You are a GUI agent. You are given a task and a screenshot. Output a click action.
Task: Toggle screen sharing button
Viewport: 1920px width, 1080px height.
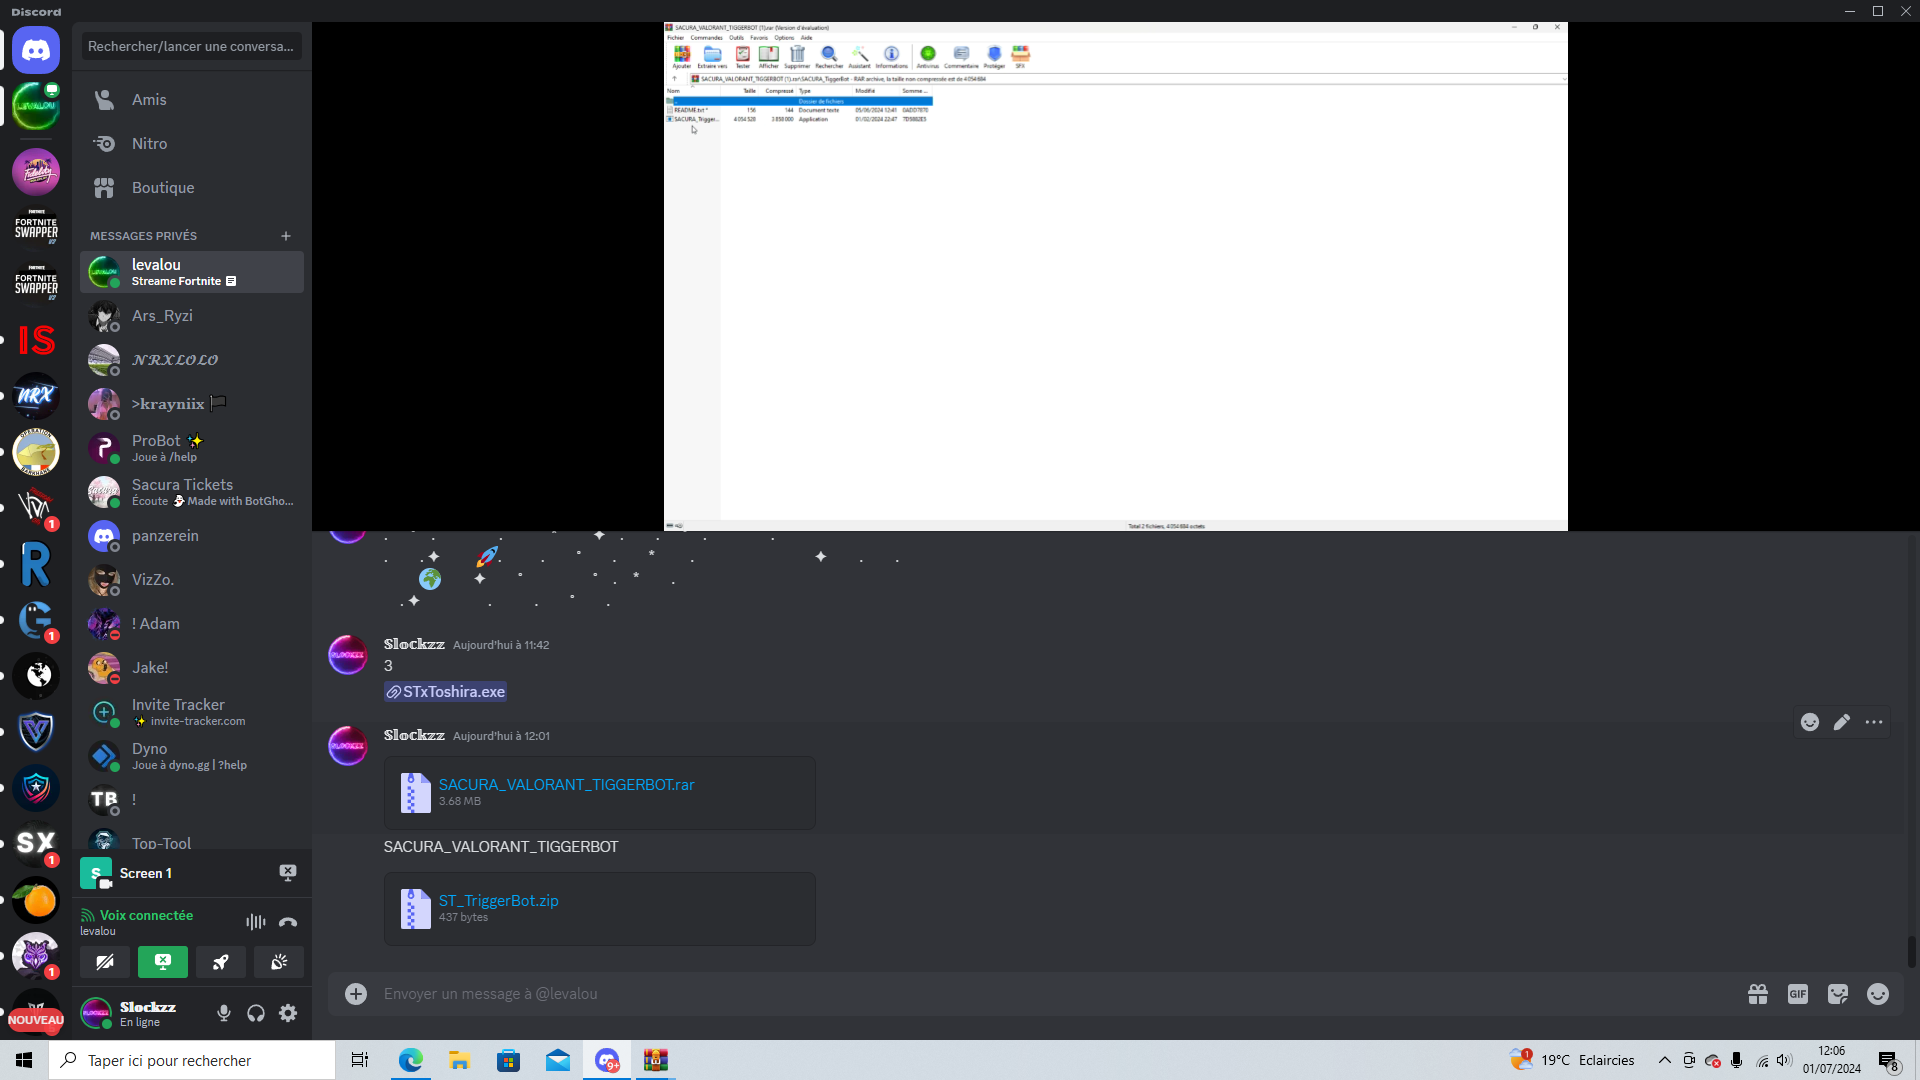click(163, 962)
